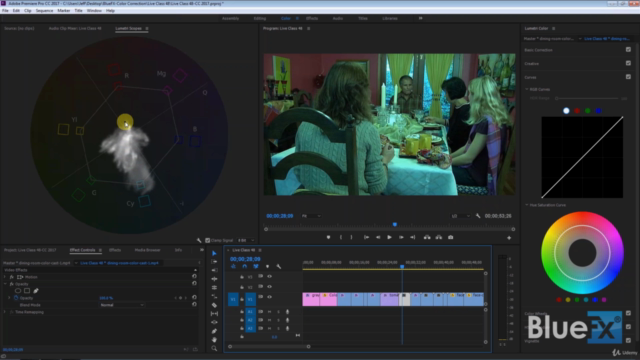Toggle the Opacity animation stopwatch
640x360 pixels.
(x=16, y=298)
